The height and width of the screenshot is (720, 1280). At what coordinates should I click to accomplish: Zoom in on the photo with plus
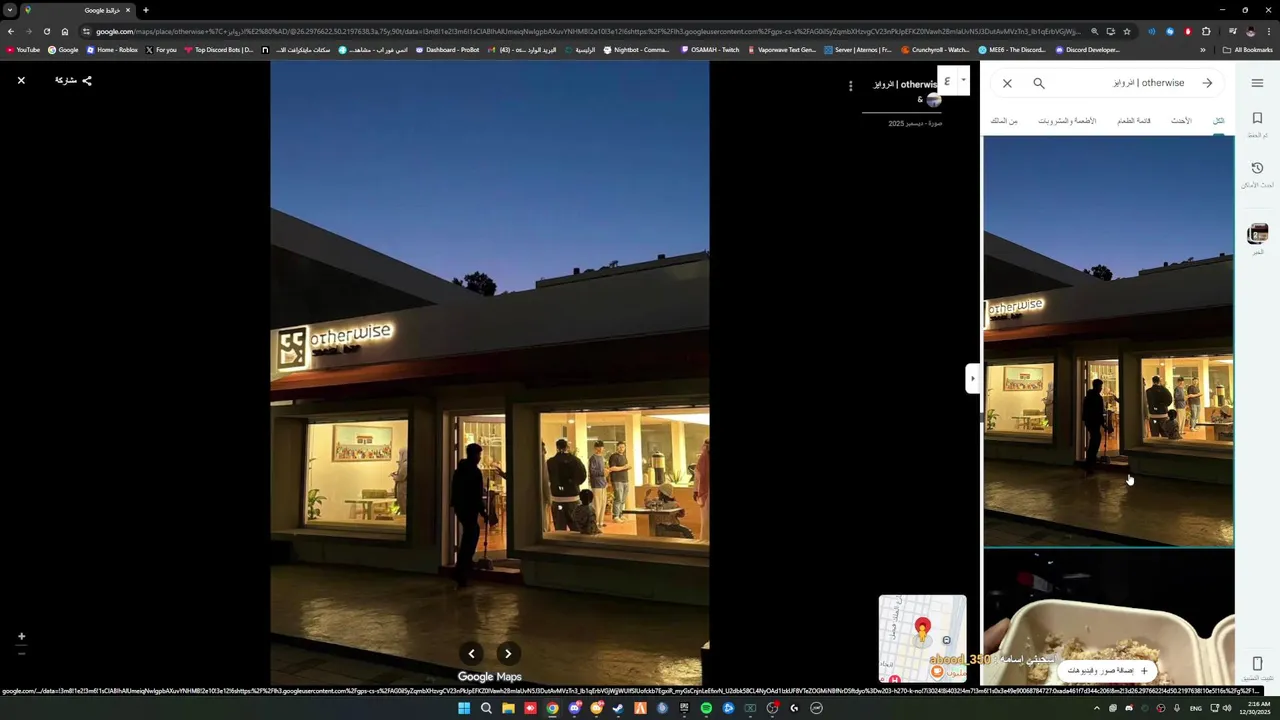21,636
